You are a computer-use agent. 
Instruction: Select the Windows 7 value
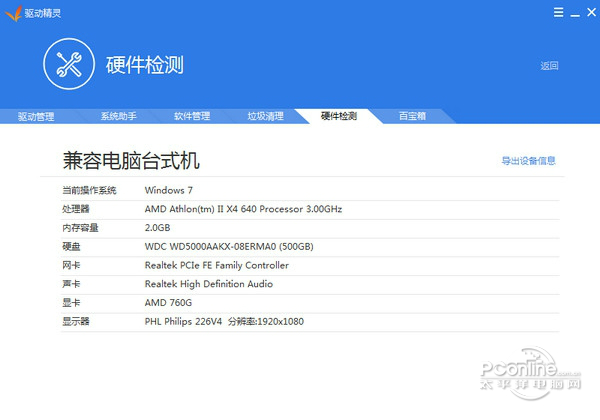[168, 190]
